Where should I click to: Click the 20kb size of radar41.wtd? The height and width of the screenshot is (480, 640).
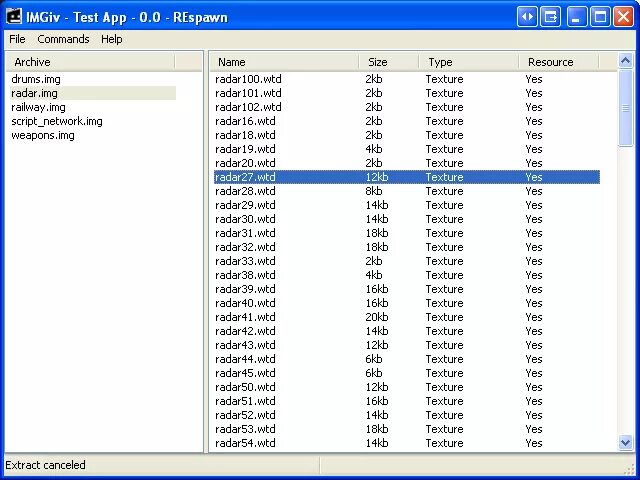(377, 317)
